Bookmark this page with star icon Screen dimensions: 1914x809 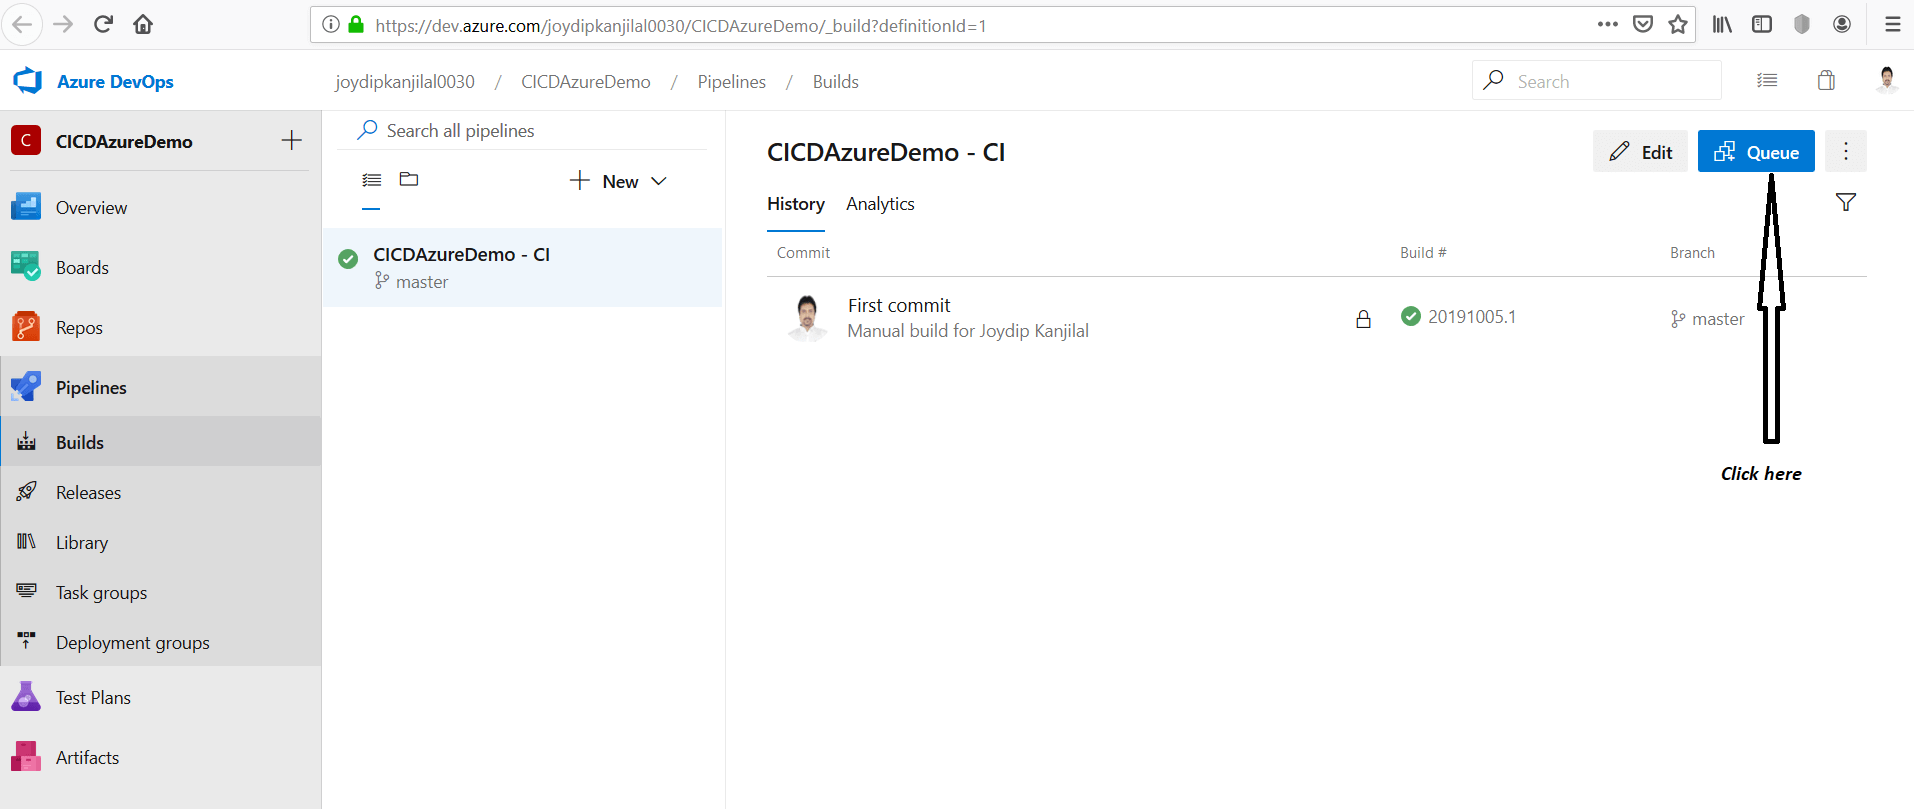pyautogui.click(x=1678, y=24)
